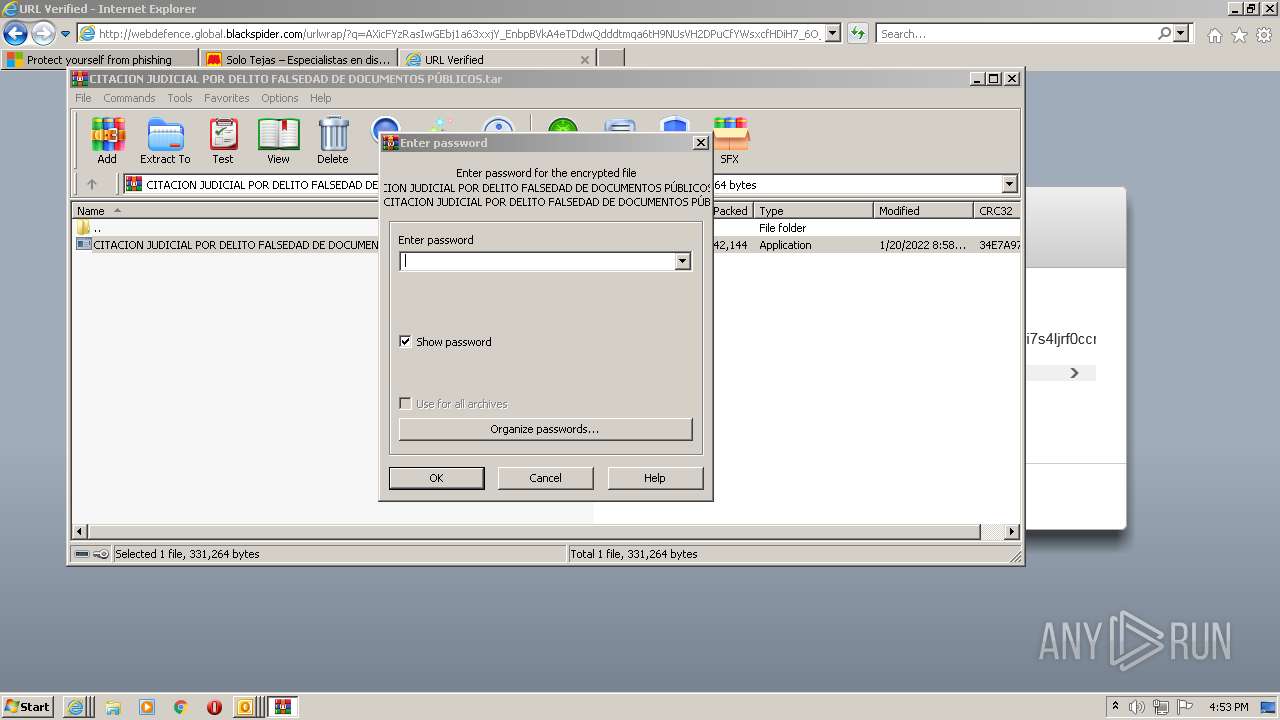Click the IE forward navigation button
Viewport: 1280px width, 720px height.
[43, 33]
